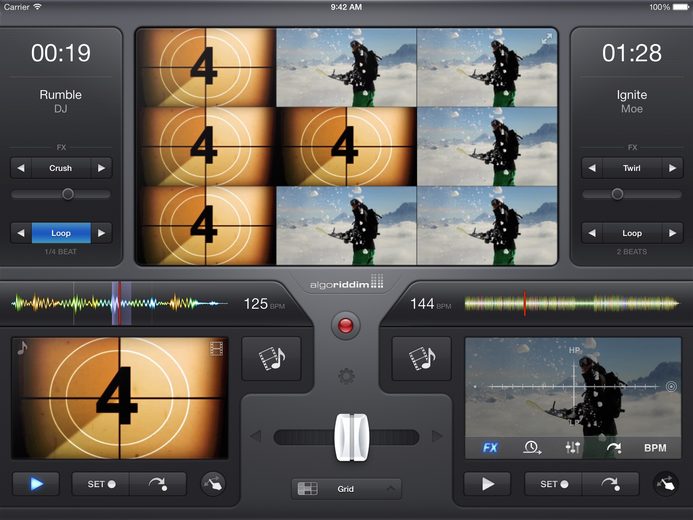Tap the Rumble track title
Image resolution: width=693 pixels, height=520 pixels.
61,95
